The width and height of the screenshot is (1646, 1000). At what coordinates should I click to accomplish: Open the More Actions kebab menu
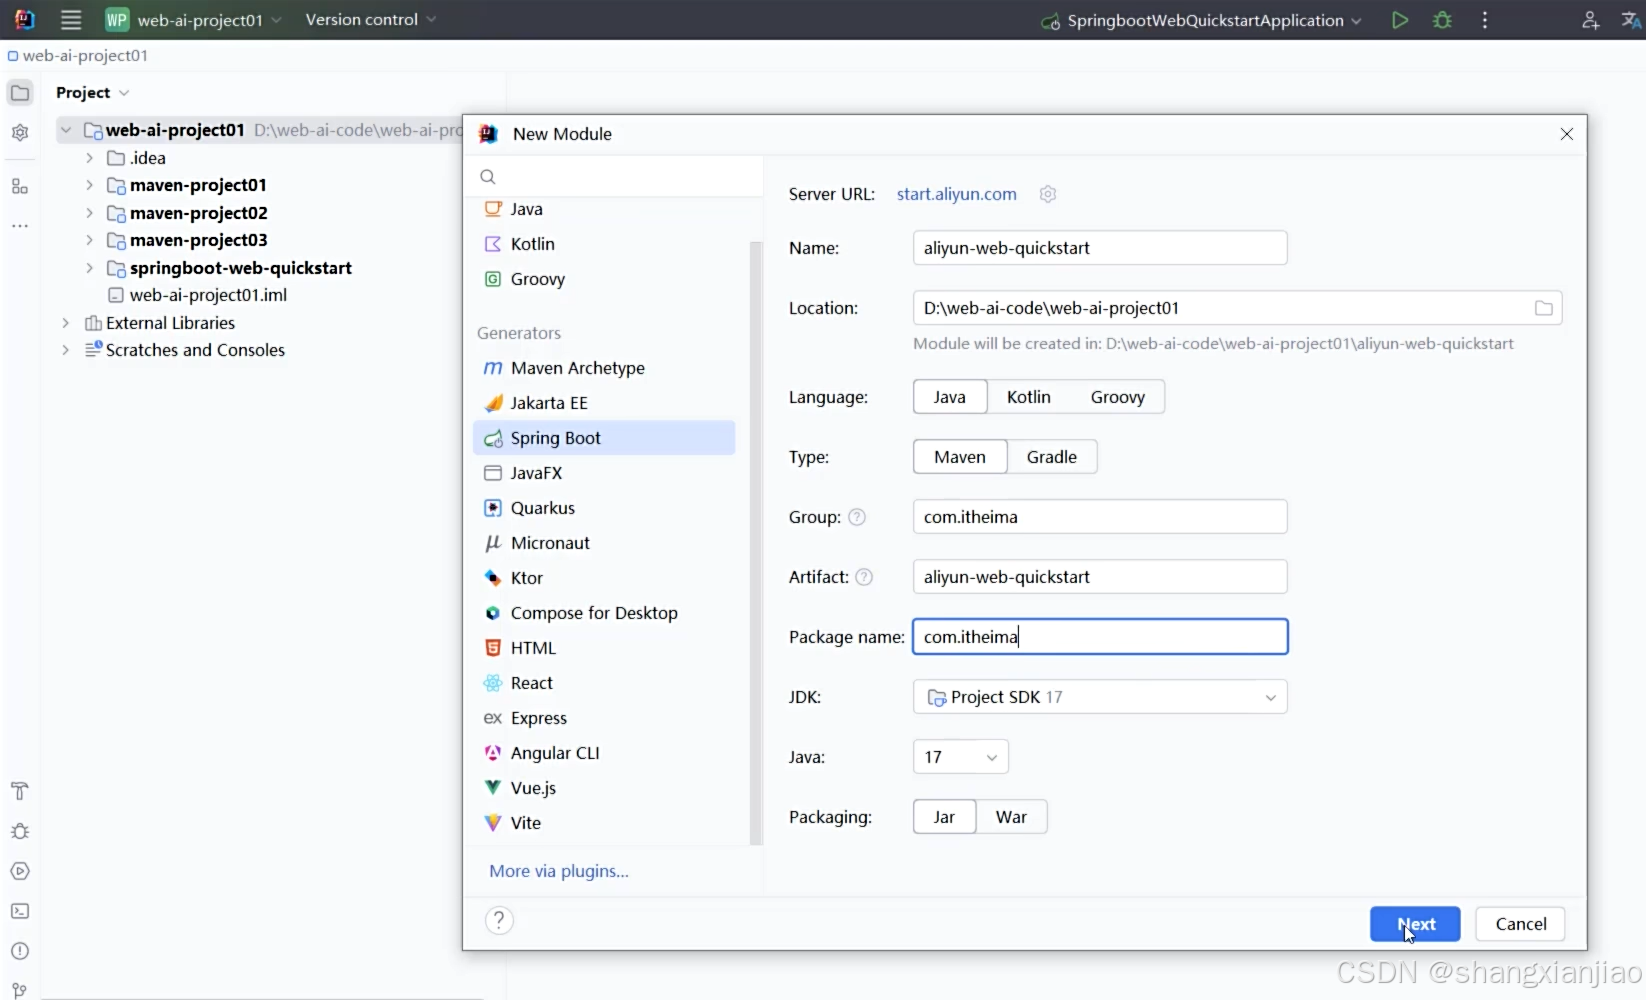tap(1485, 20)
